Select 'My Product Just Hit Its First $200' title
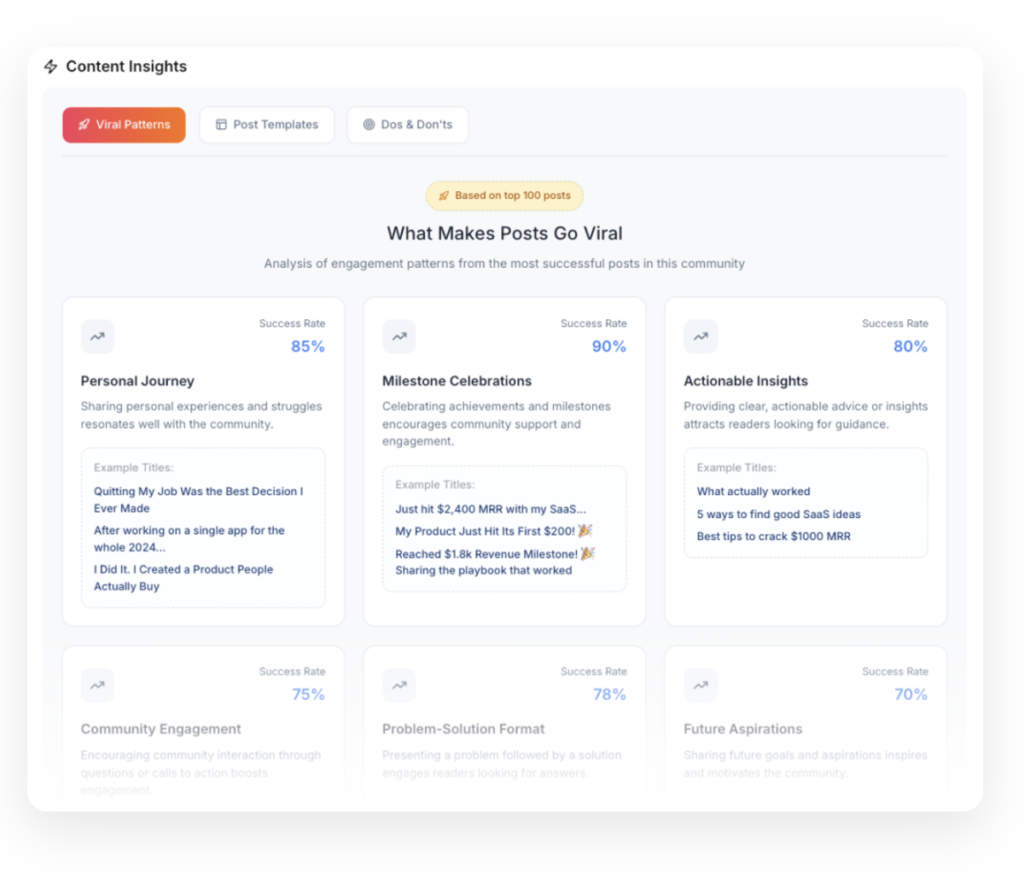Viewport: 1024px width, 879px height. pos(494,531)
